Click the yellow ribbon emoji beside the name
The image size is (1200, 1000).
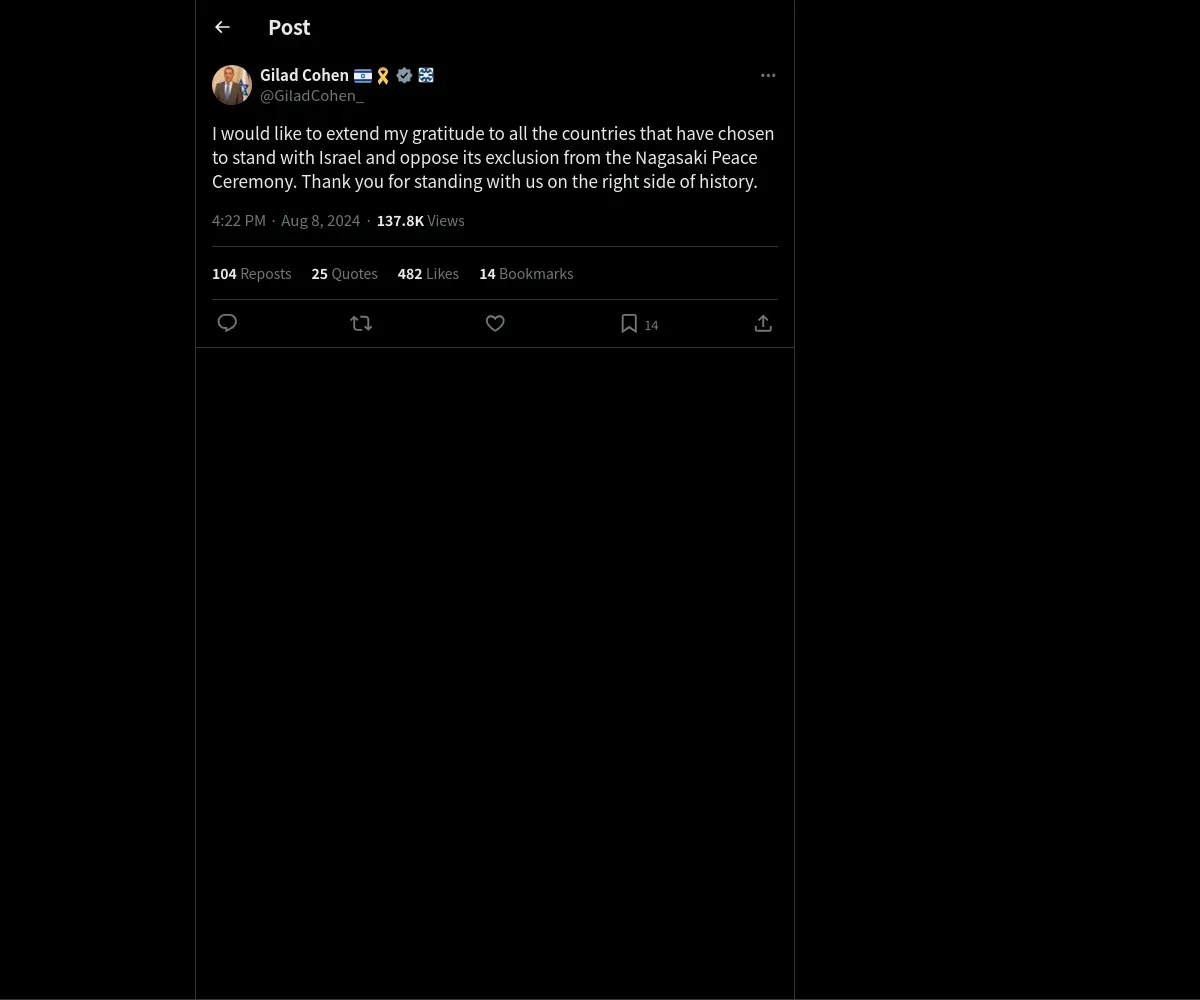tap(383, 75)
